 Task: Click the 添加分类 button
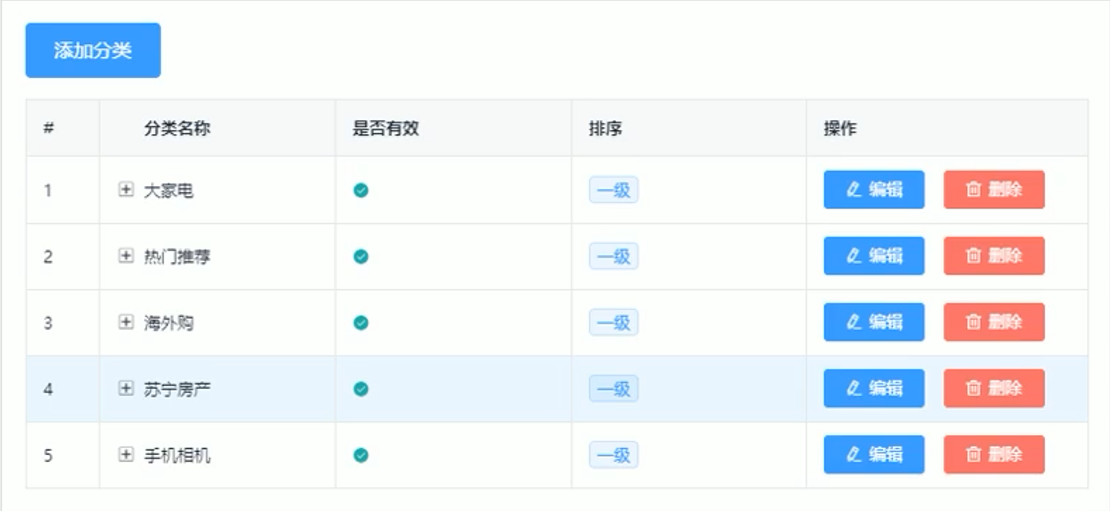click(x=93, y=51)
